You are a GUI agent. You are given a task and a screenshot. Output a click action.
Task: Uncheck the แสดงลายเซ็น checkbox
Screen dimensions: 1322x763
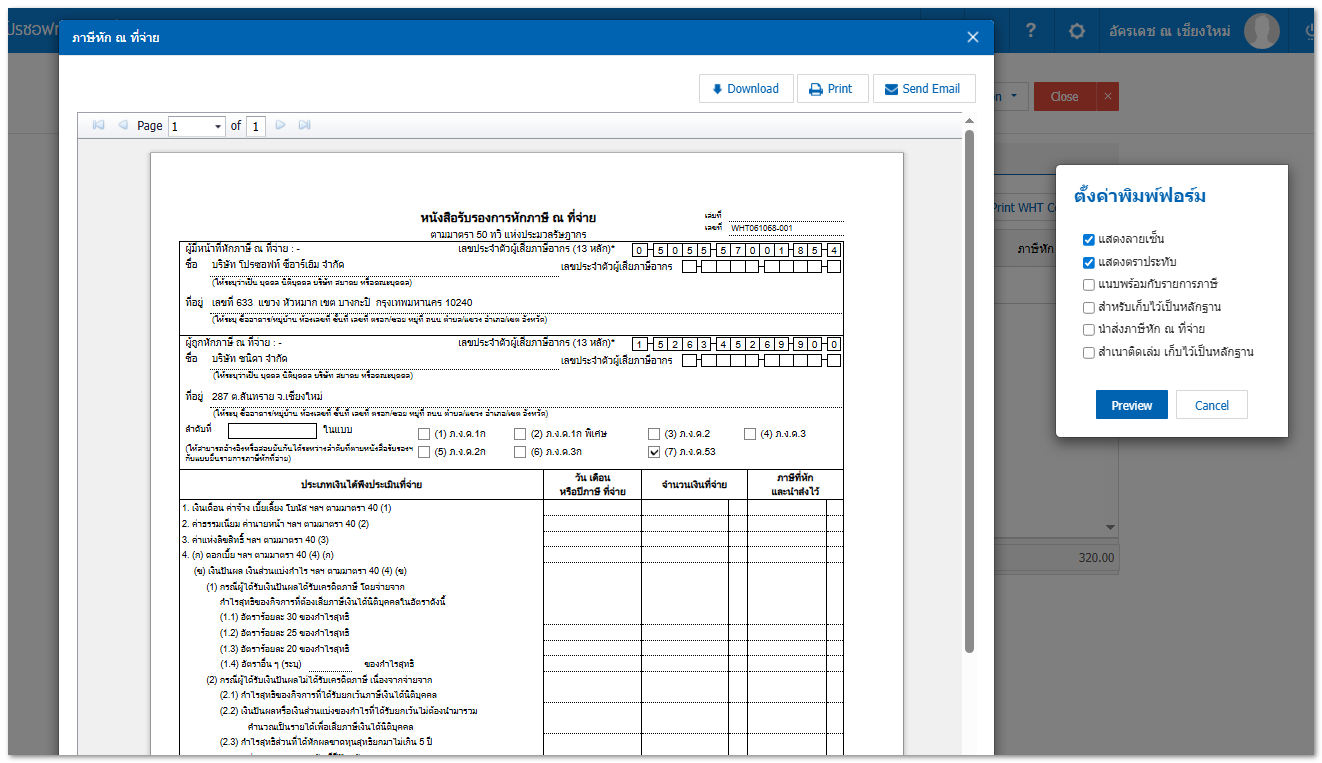1088,240
